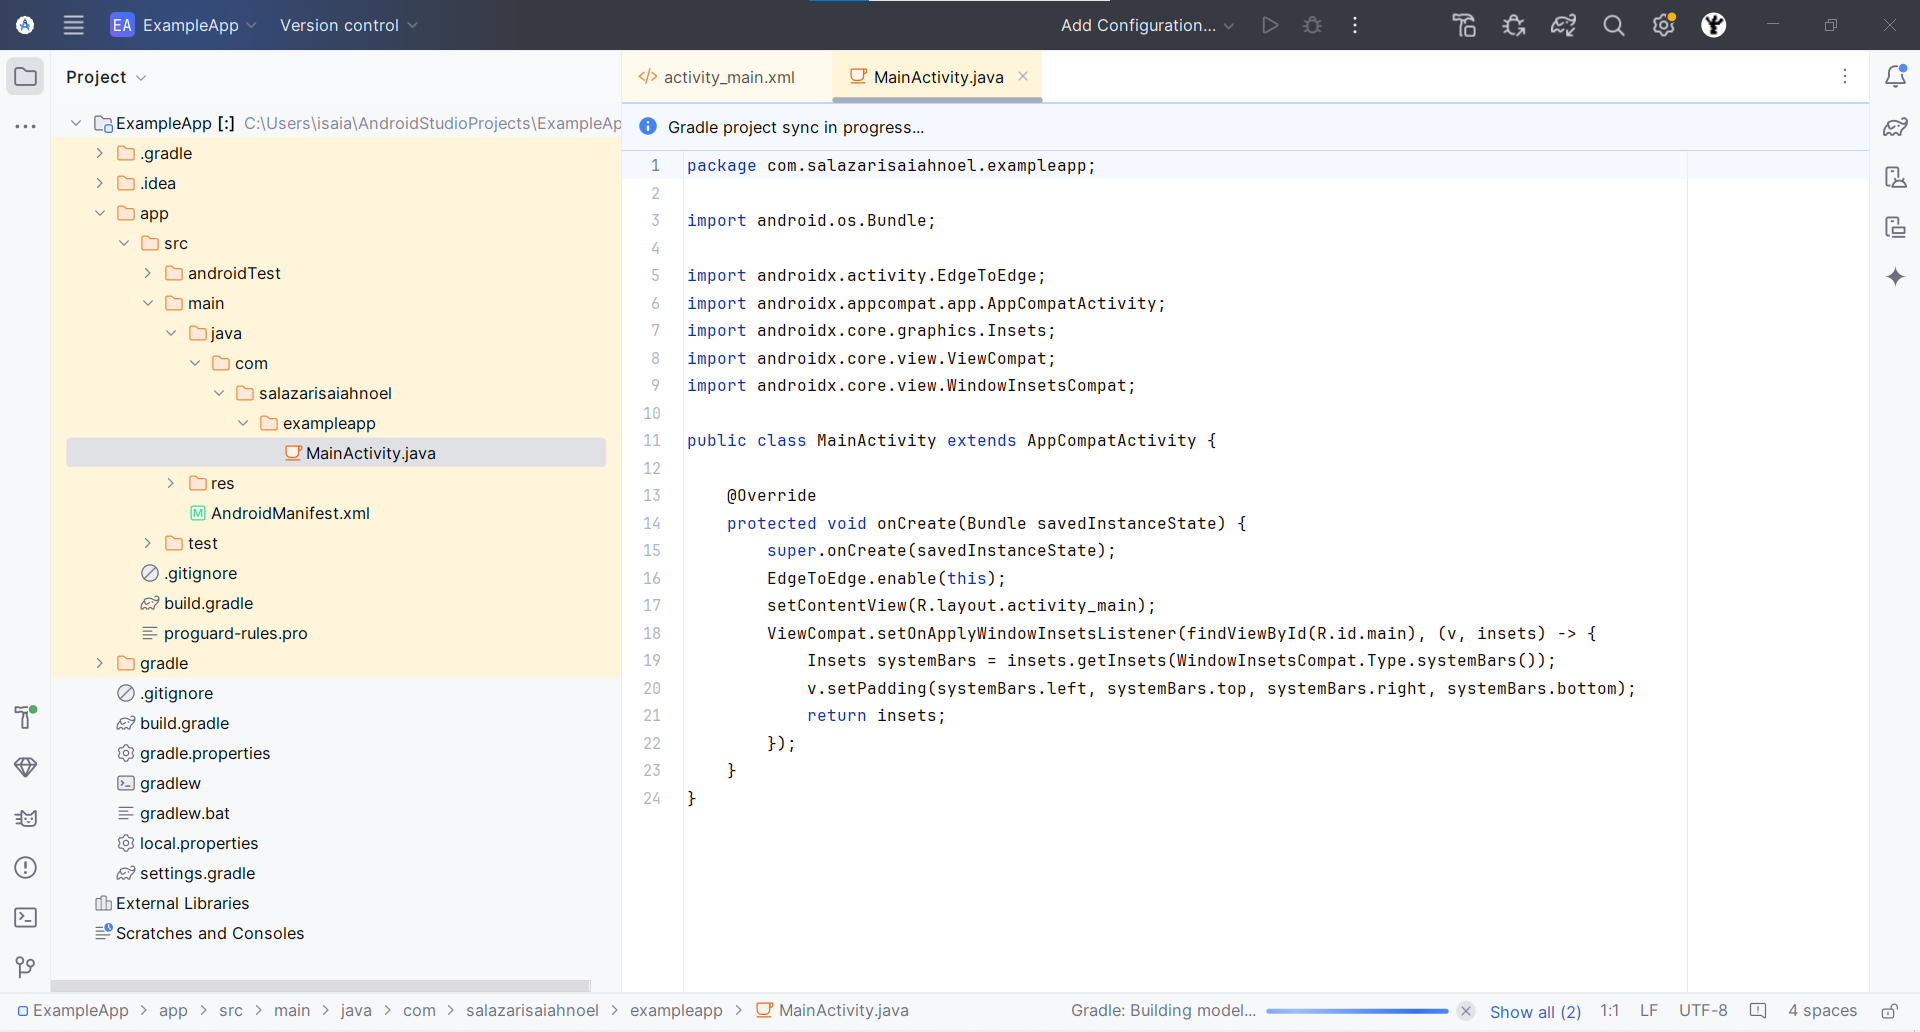
Task: Change the 4 spaces indent setting
Action: pyautogui.click(x=1822, y=1011)
